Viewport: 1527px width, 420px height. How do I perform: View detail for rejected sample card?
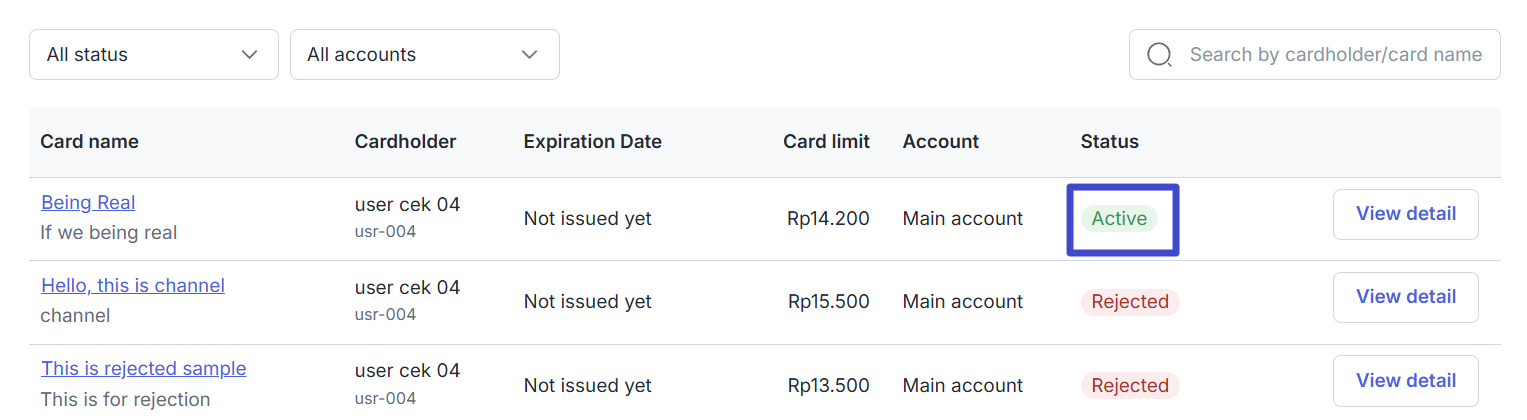click(1406, 380)
